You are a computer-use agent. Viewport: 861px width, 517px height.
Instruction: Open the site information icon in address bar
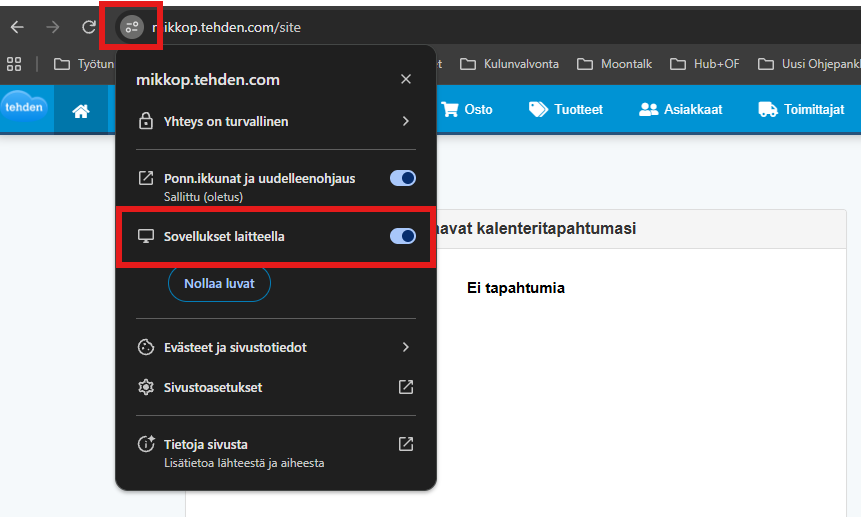tap(132, 27)
